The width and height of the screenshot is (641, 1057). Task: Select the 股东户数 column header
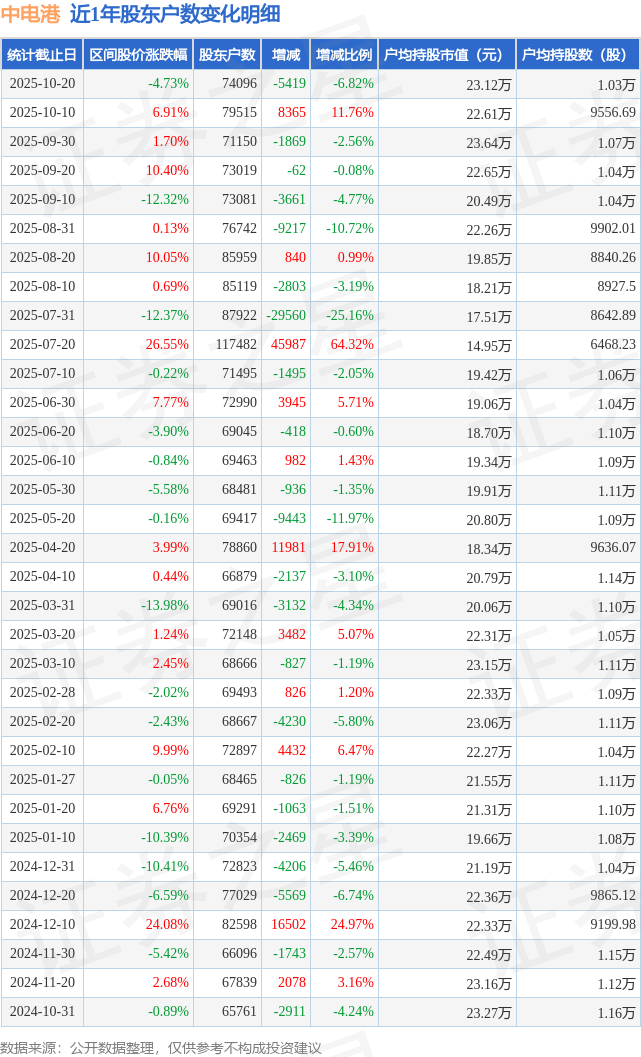click(x=227, y=55)
